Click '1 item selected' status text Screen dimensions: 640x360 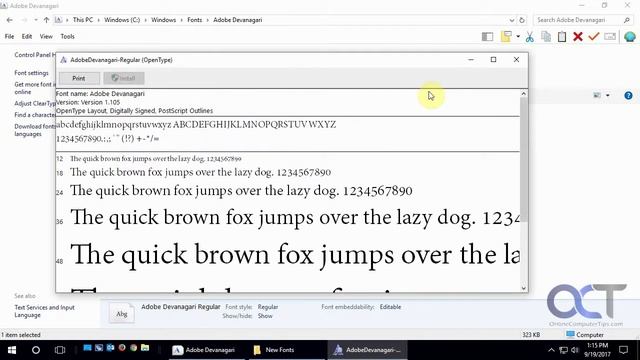(x=20, y=335)
